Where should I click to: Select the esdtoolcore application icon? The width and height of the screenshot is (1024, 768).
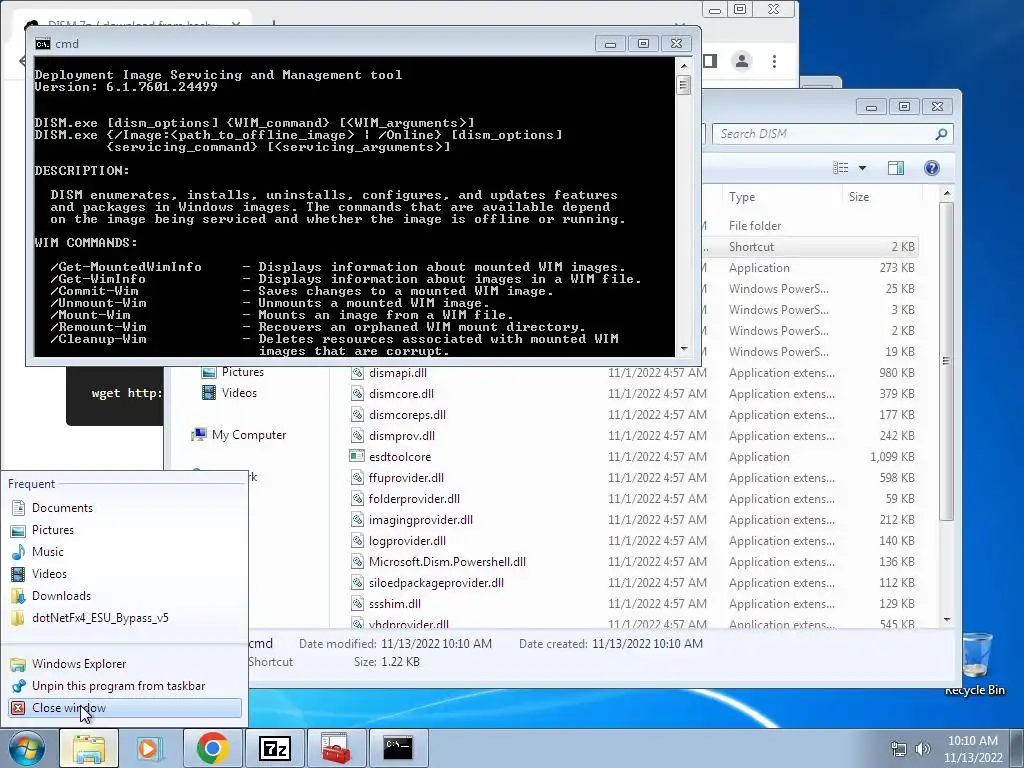pyautogui.click(x=357, y=456)
